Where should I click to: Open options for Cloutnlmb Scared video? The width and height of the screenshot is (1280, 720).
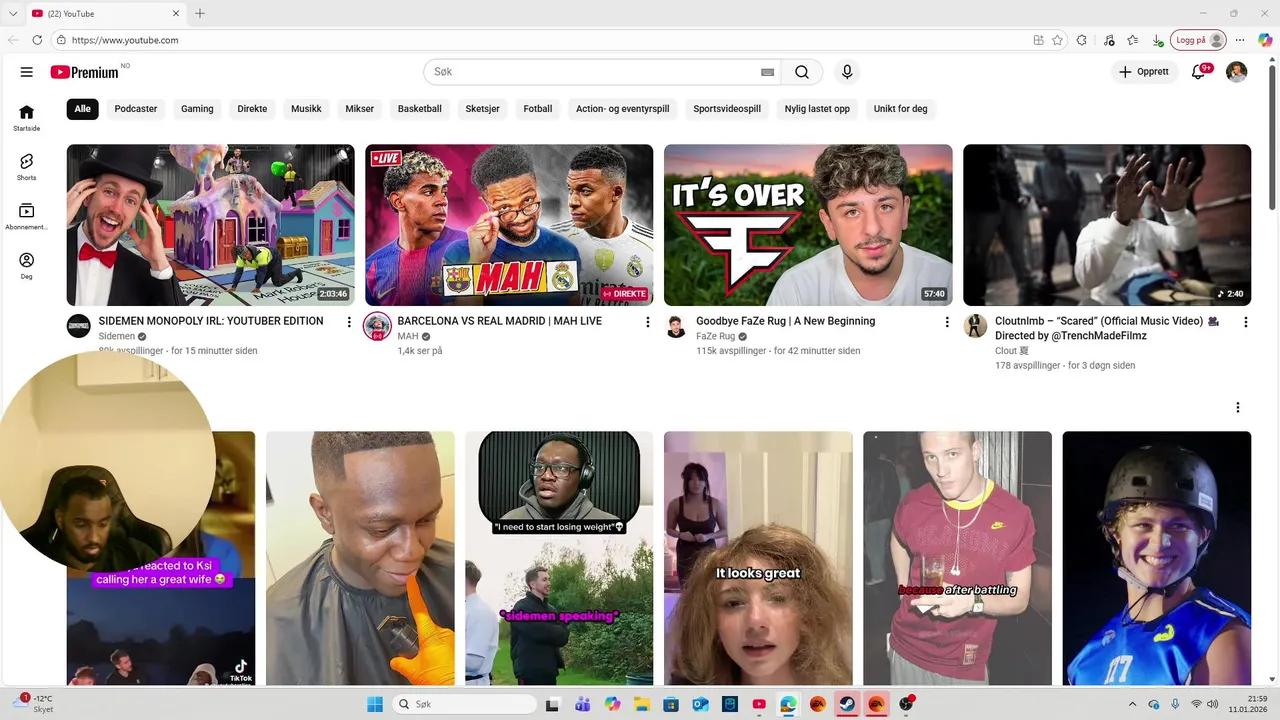(1246, 322)
